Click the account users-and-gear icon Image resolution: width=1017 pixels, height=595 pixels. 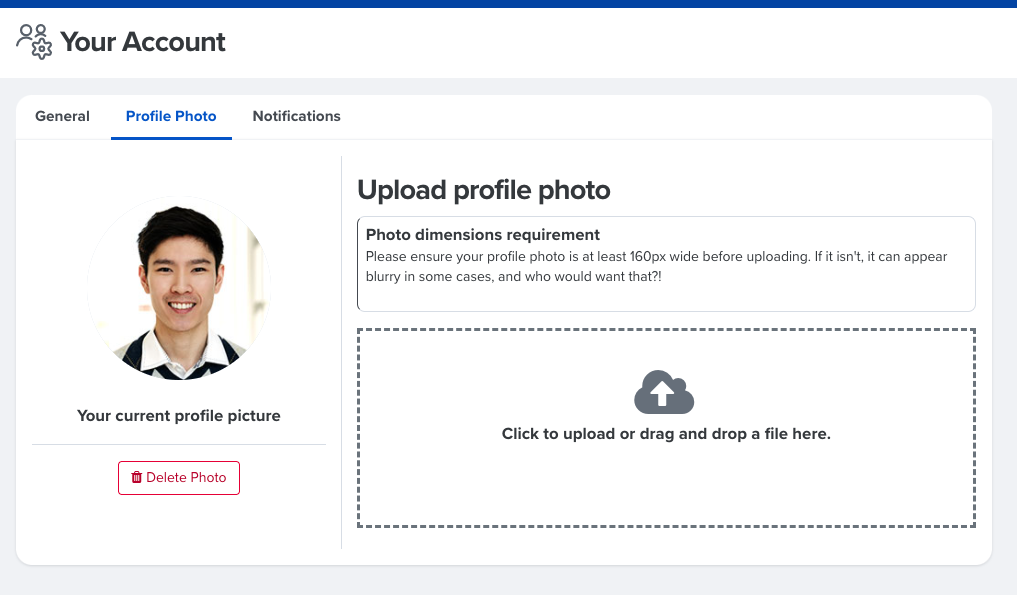coord(31,41)
